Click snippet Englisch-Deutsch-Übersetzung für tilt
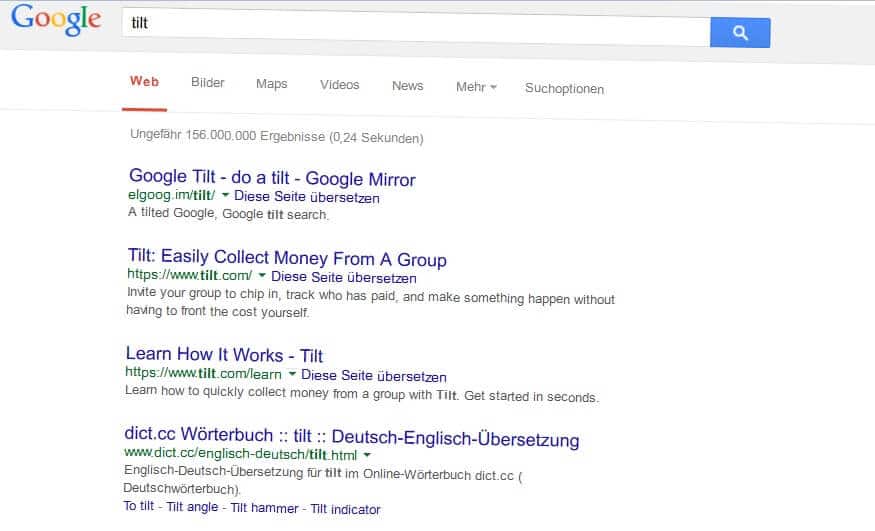 coord(323,480)
